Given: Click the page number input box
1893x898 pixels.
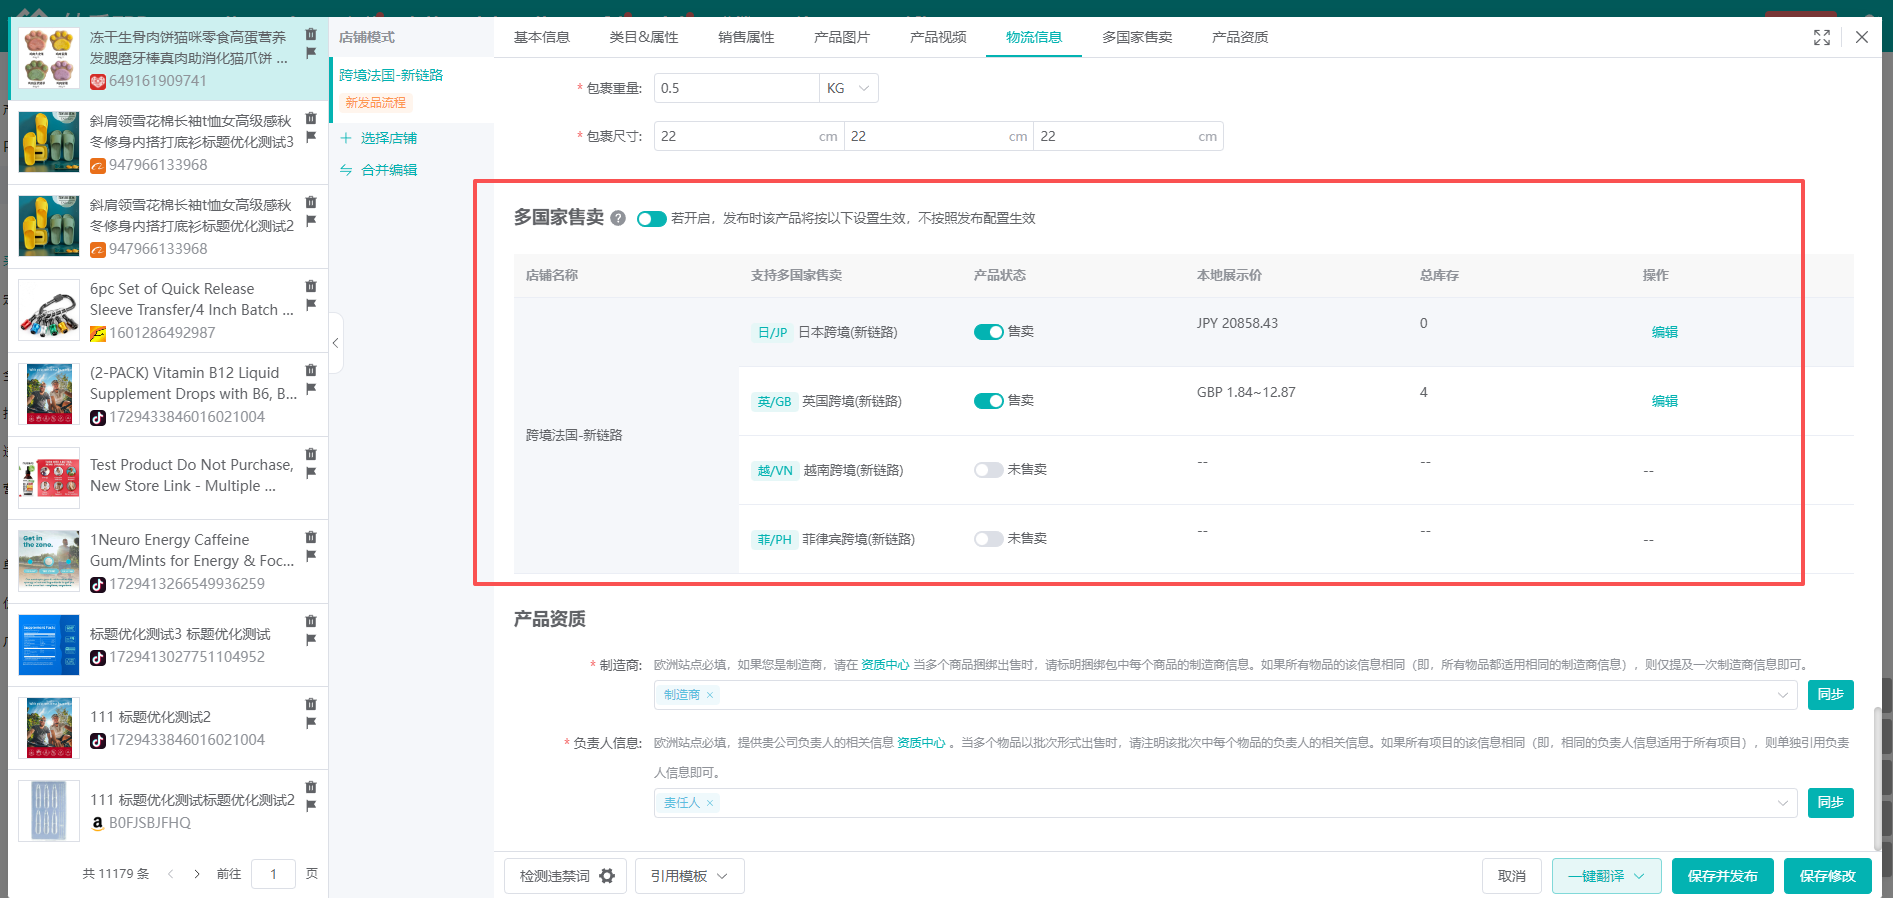Looking at the screenshot, I should click(273, 874).
